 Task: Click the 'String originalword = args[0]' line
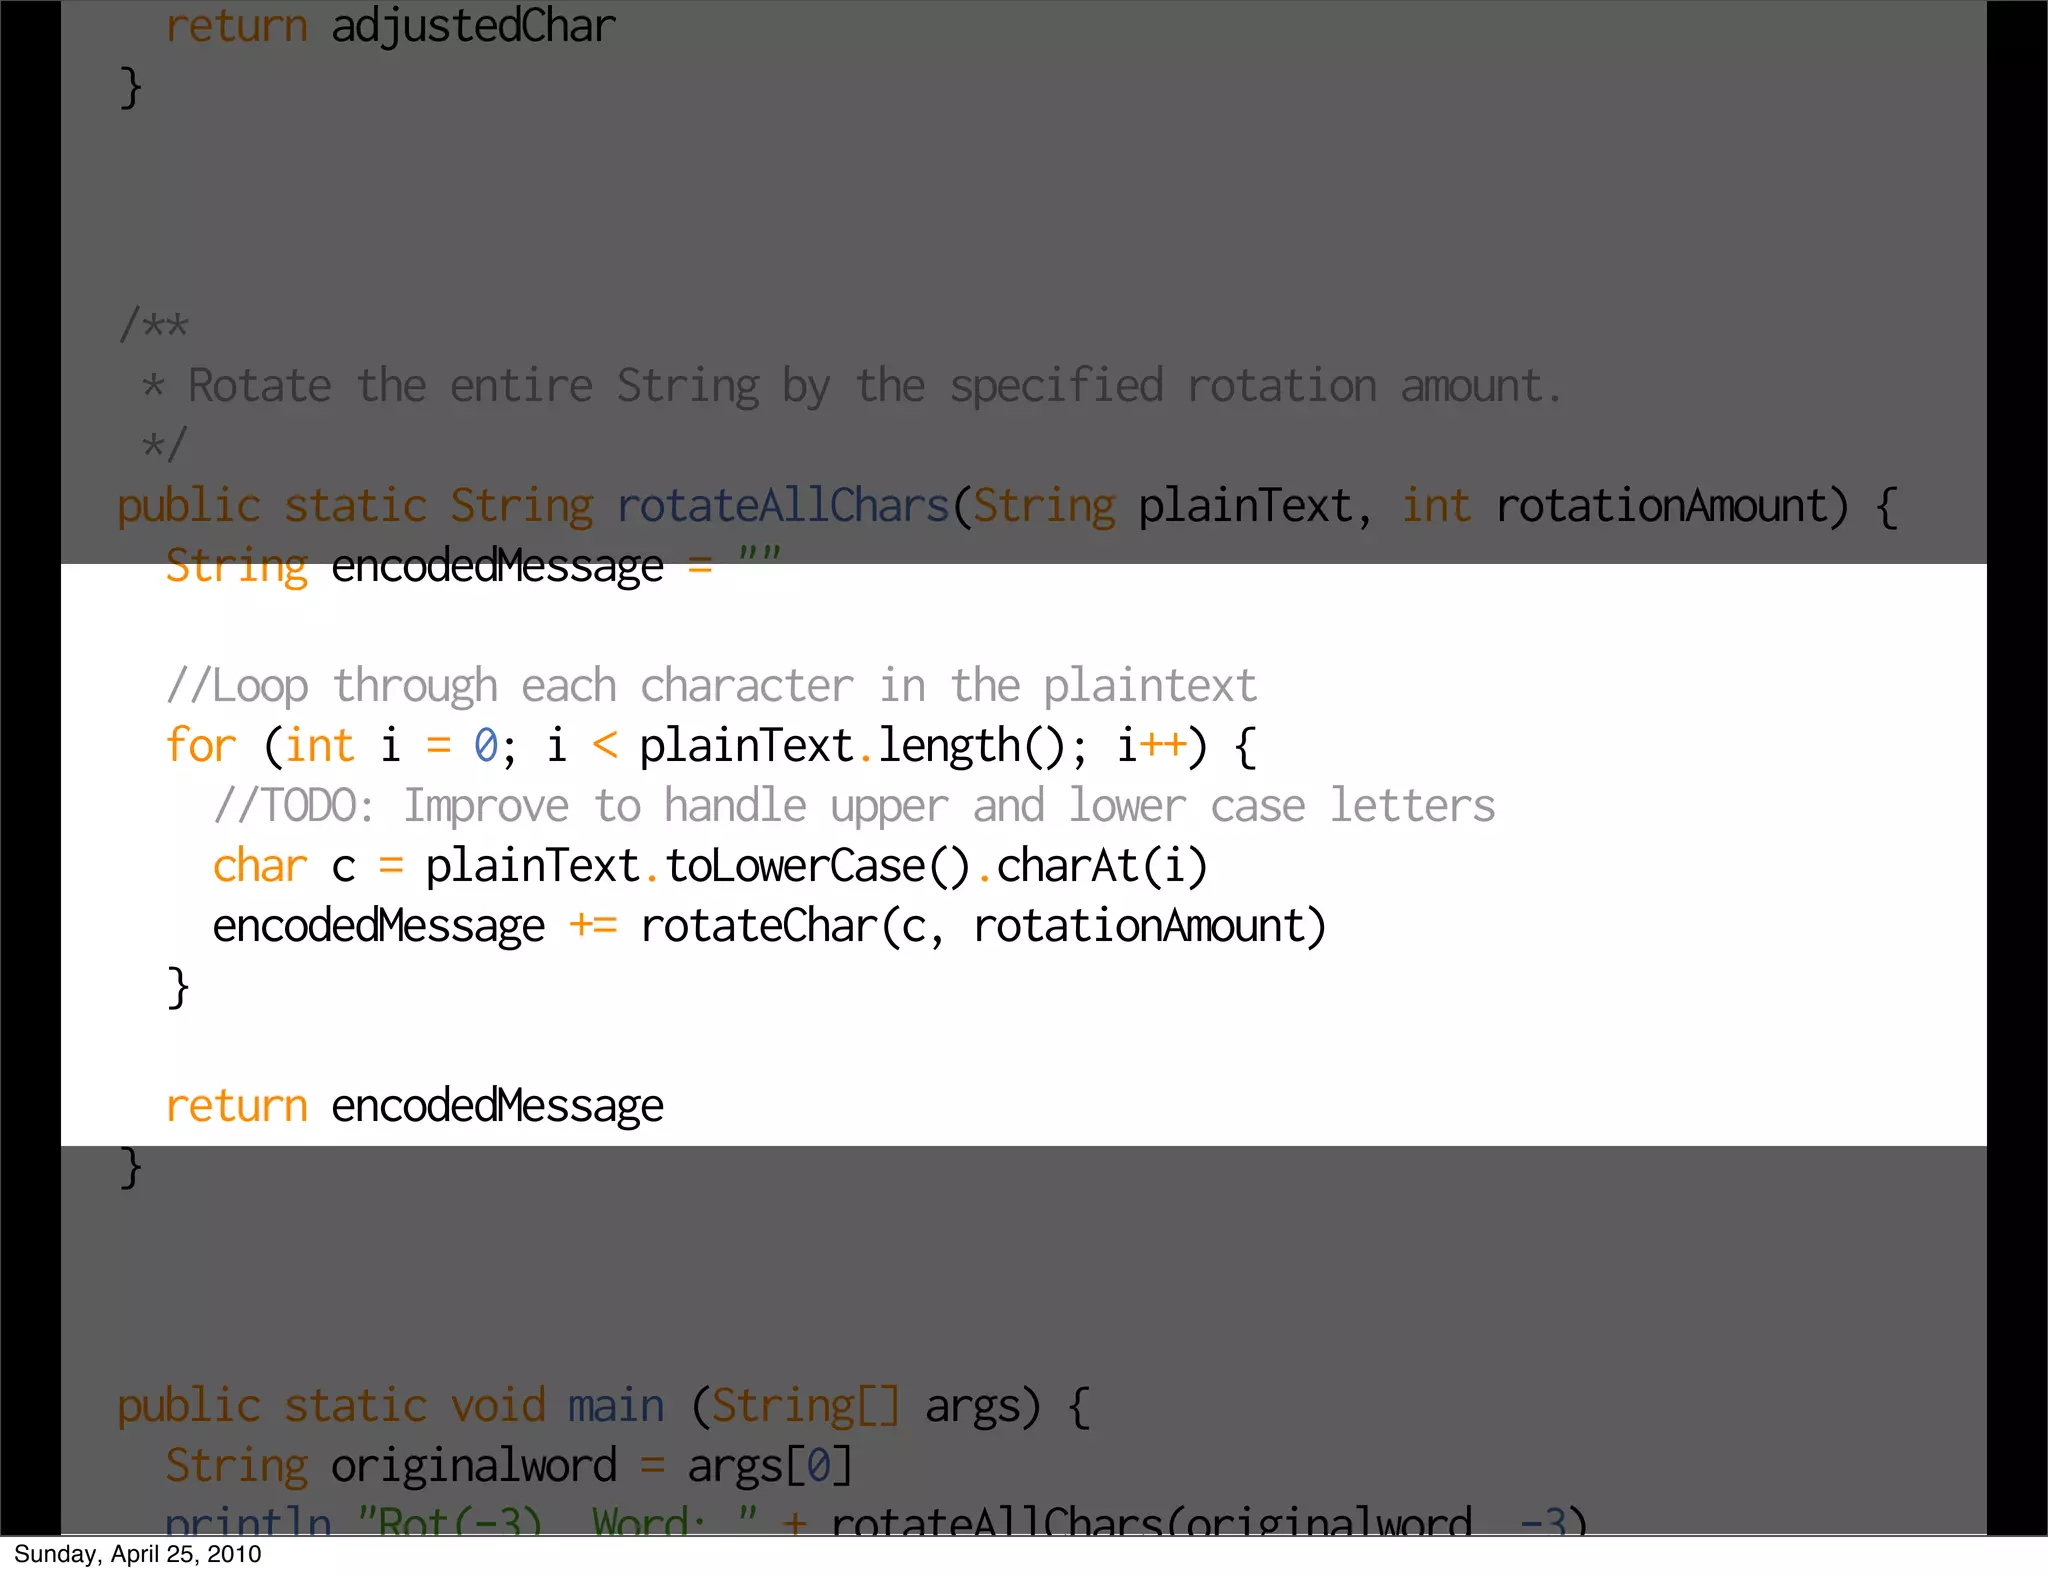click(508, 1467)
